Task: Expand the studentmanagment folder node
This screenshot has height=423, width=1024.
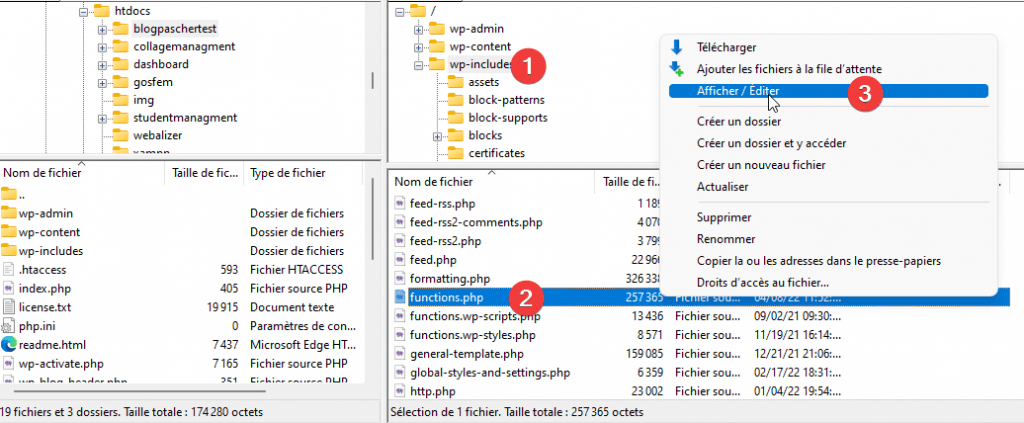Action: point(102,119)
